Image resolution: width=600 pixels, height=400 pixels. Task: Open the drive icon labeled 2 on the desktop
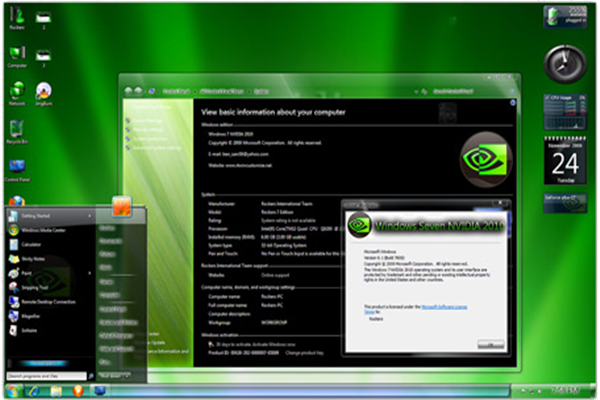[x=43, y=19]
